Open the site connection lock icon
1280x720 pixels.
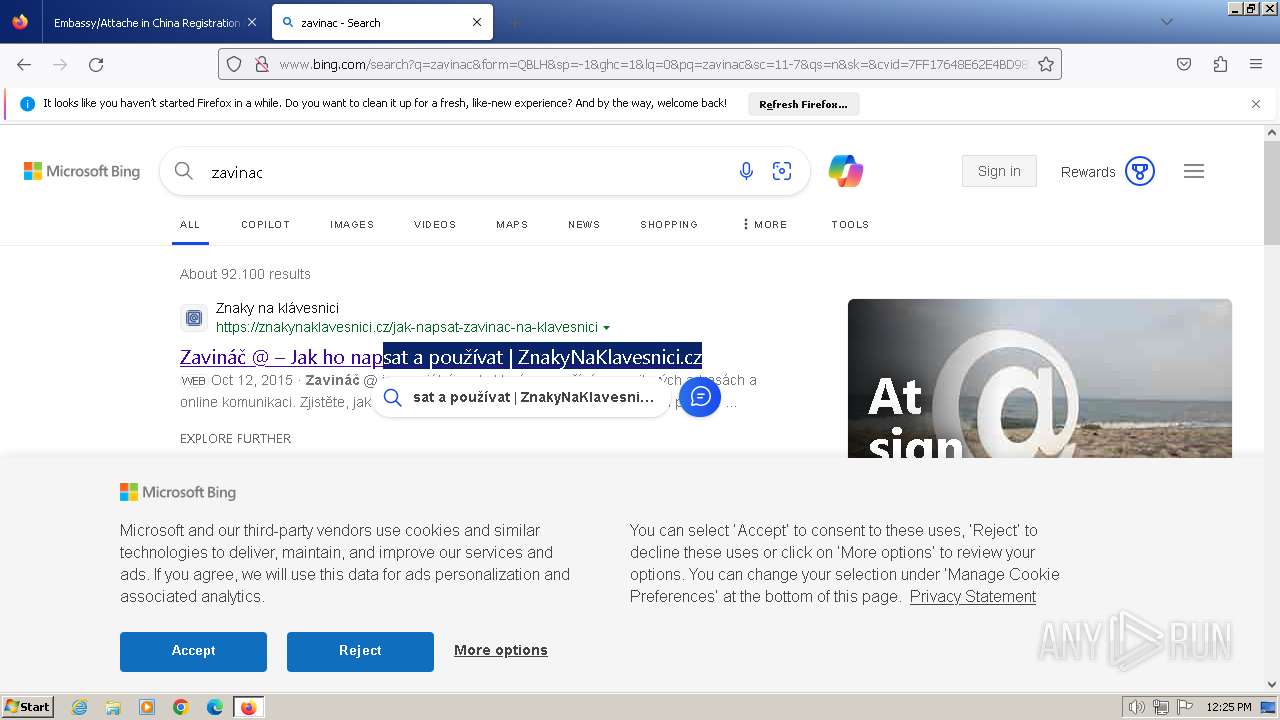click(261, 64)
